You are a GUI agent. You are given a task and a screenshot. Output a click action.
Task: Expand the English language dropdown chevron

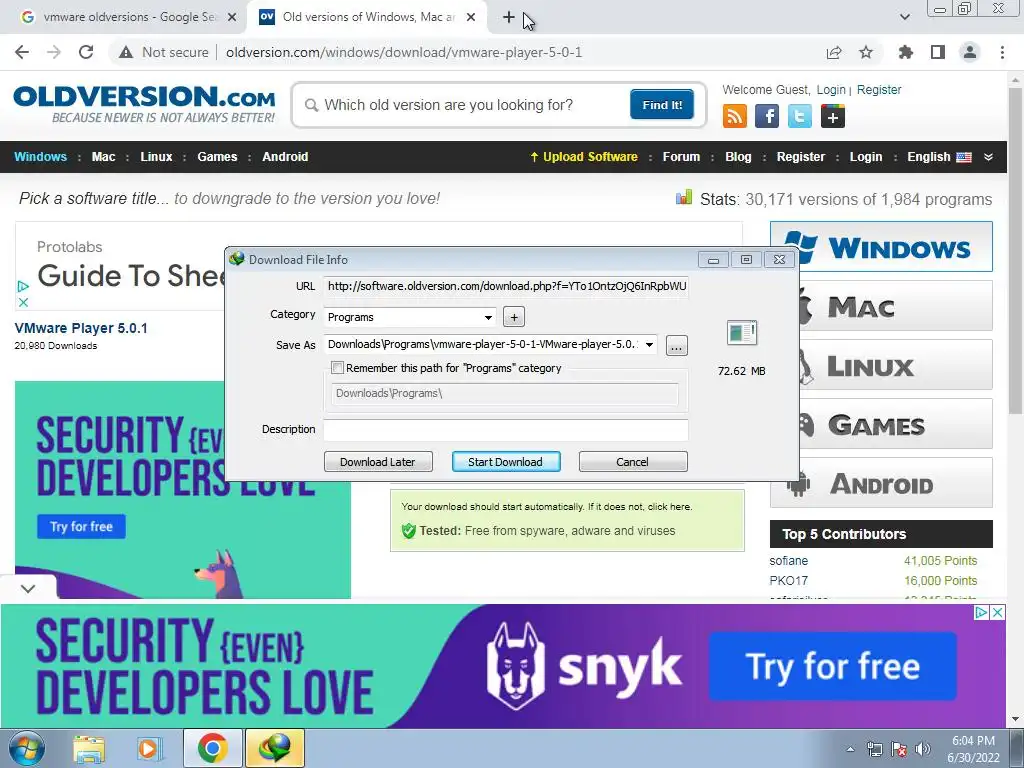[x=988, y=157]
